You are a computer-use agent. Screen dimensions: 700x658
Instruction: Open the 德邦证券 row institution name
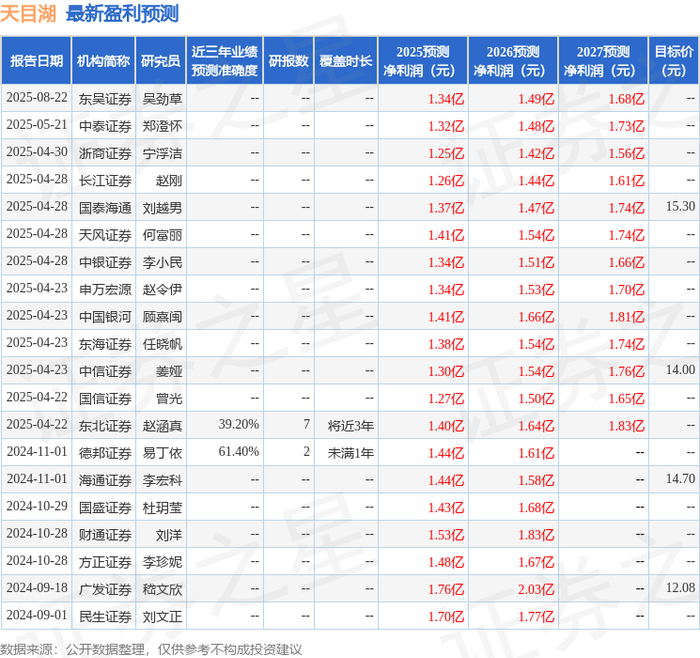point(105,453)
